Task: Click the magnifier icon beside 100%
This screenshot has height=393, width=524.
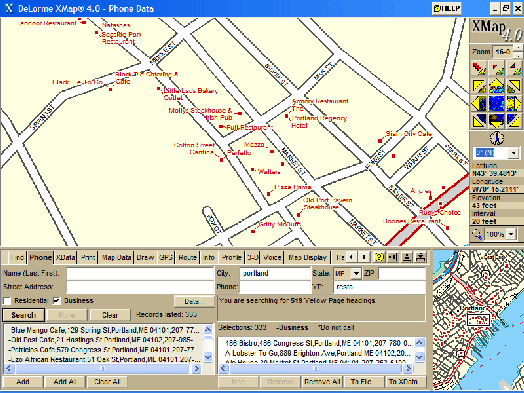Action: click(477, 234)
